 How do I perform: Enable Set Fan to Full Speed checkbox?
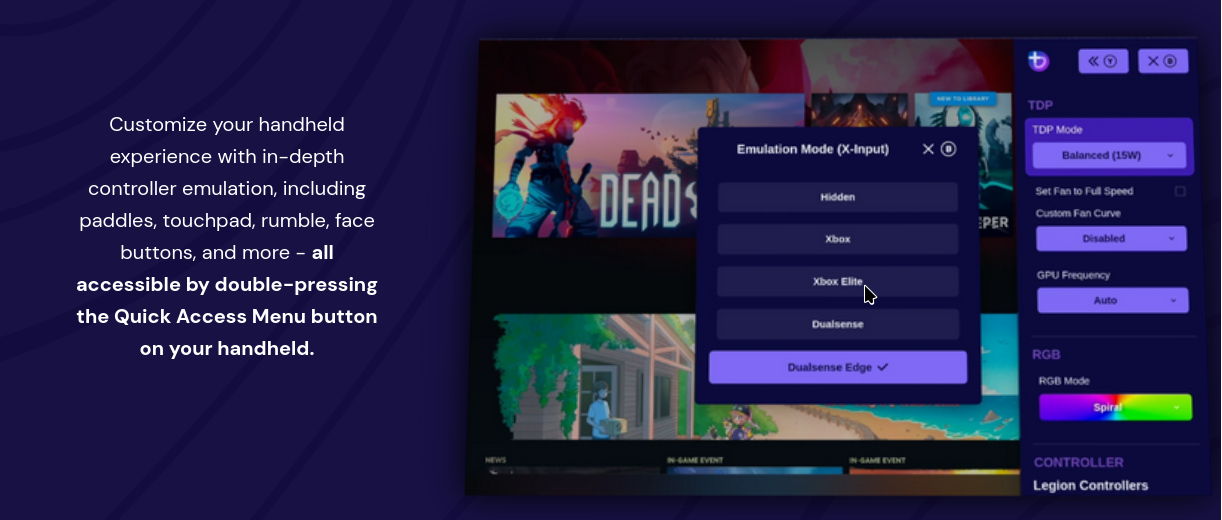[1180, 191]
